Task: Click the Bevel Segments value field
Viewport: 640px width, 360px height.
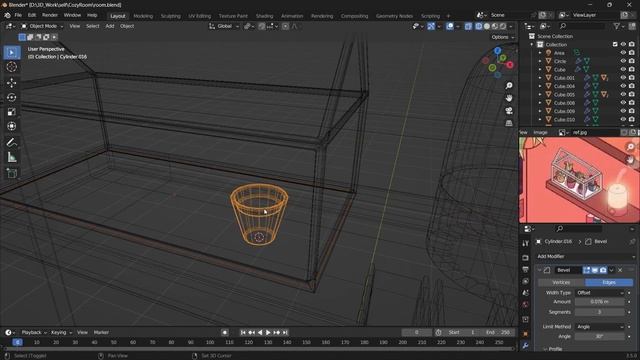Action: [x=600, y=312]
